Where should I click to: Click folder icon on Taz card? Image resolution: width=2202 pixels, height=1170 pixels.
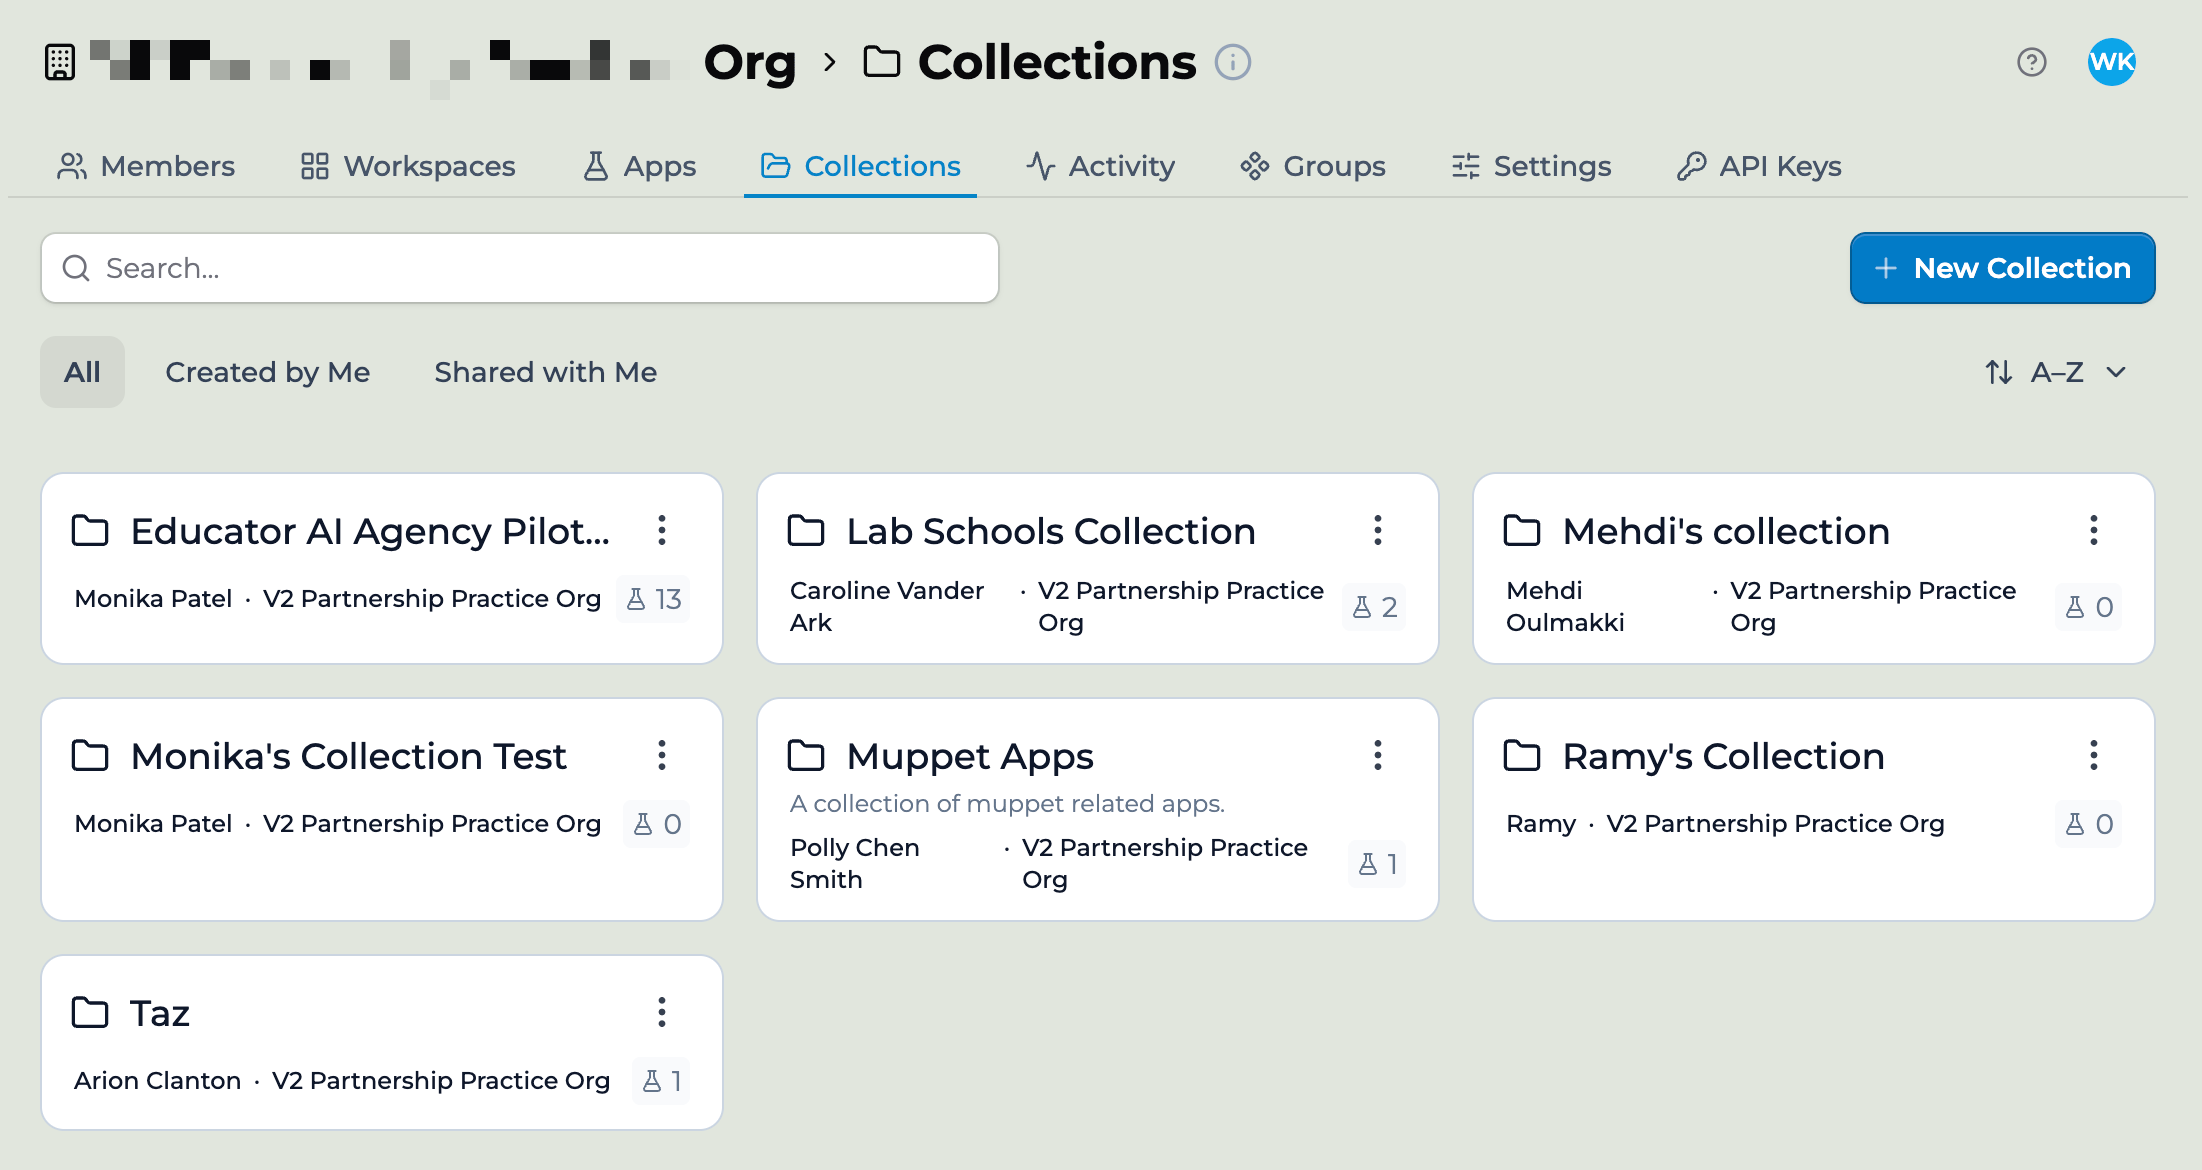[90, 1012]
